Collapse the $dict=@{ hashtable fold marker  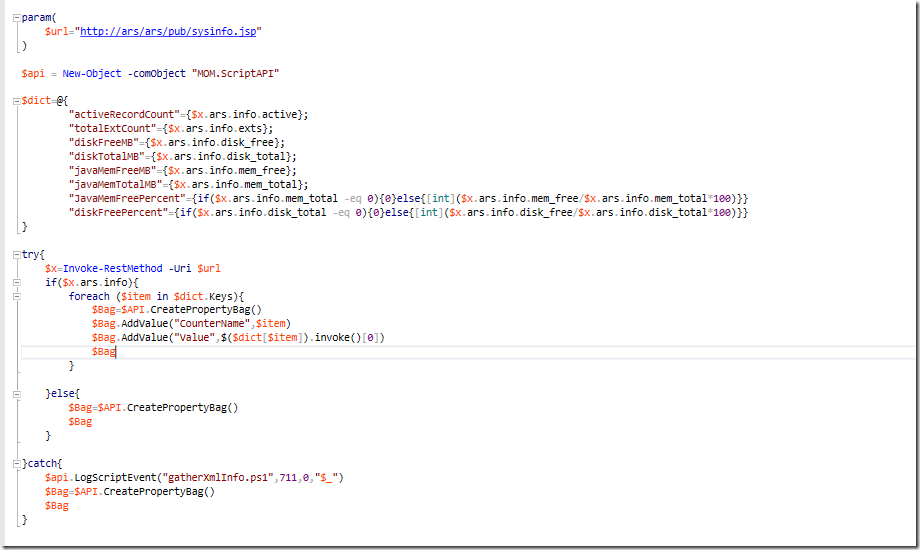(17, 101)
